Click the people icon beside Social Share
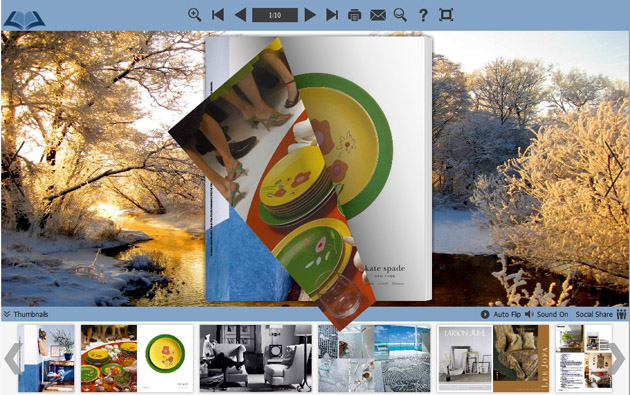The height and width of the screenshot is (395, 630). click(621, 314)
